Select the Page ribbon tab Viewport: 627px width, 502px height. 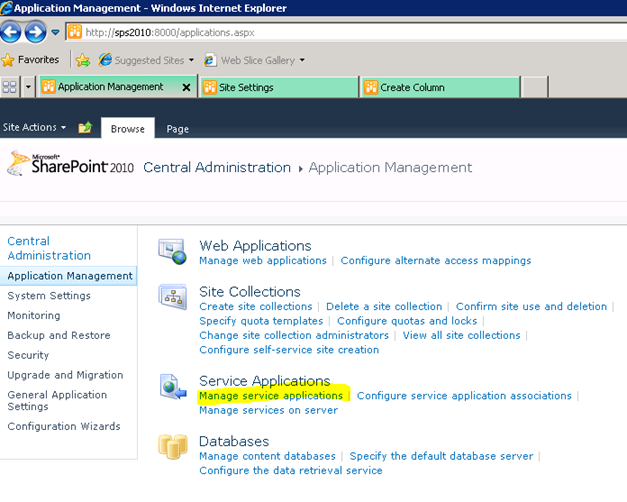(x=178, y=129)
